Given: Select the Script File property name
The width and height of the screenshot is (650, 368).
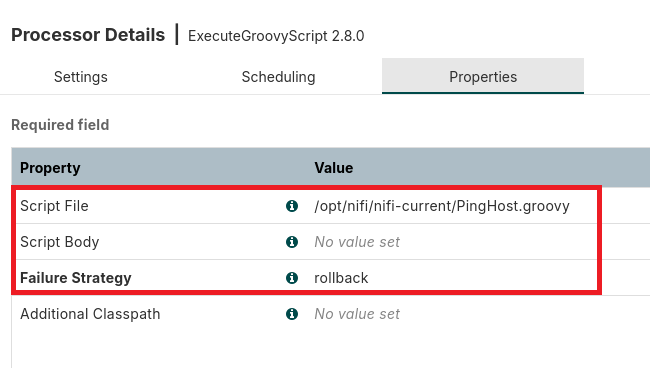Looking at the screenshot, I should [x=54, y=206].
